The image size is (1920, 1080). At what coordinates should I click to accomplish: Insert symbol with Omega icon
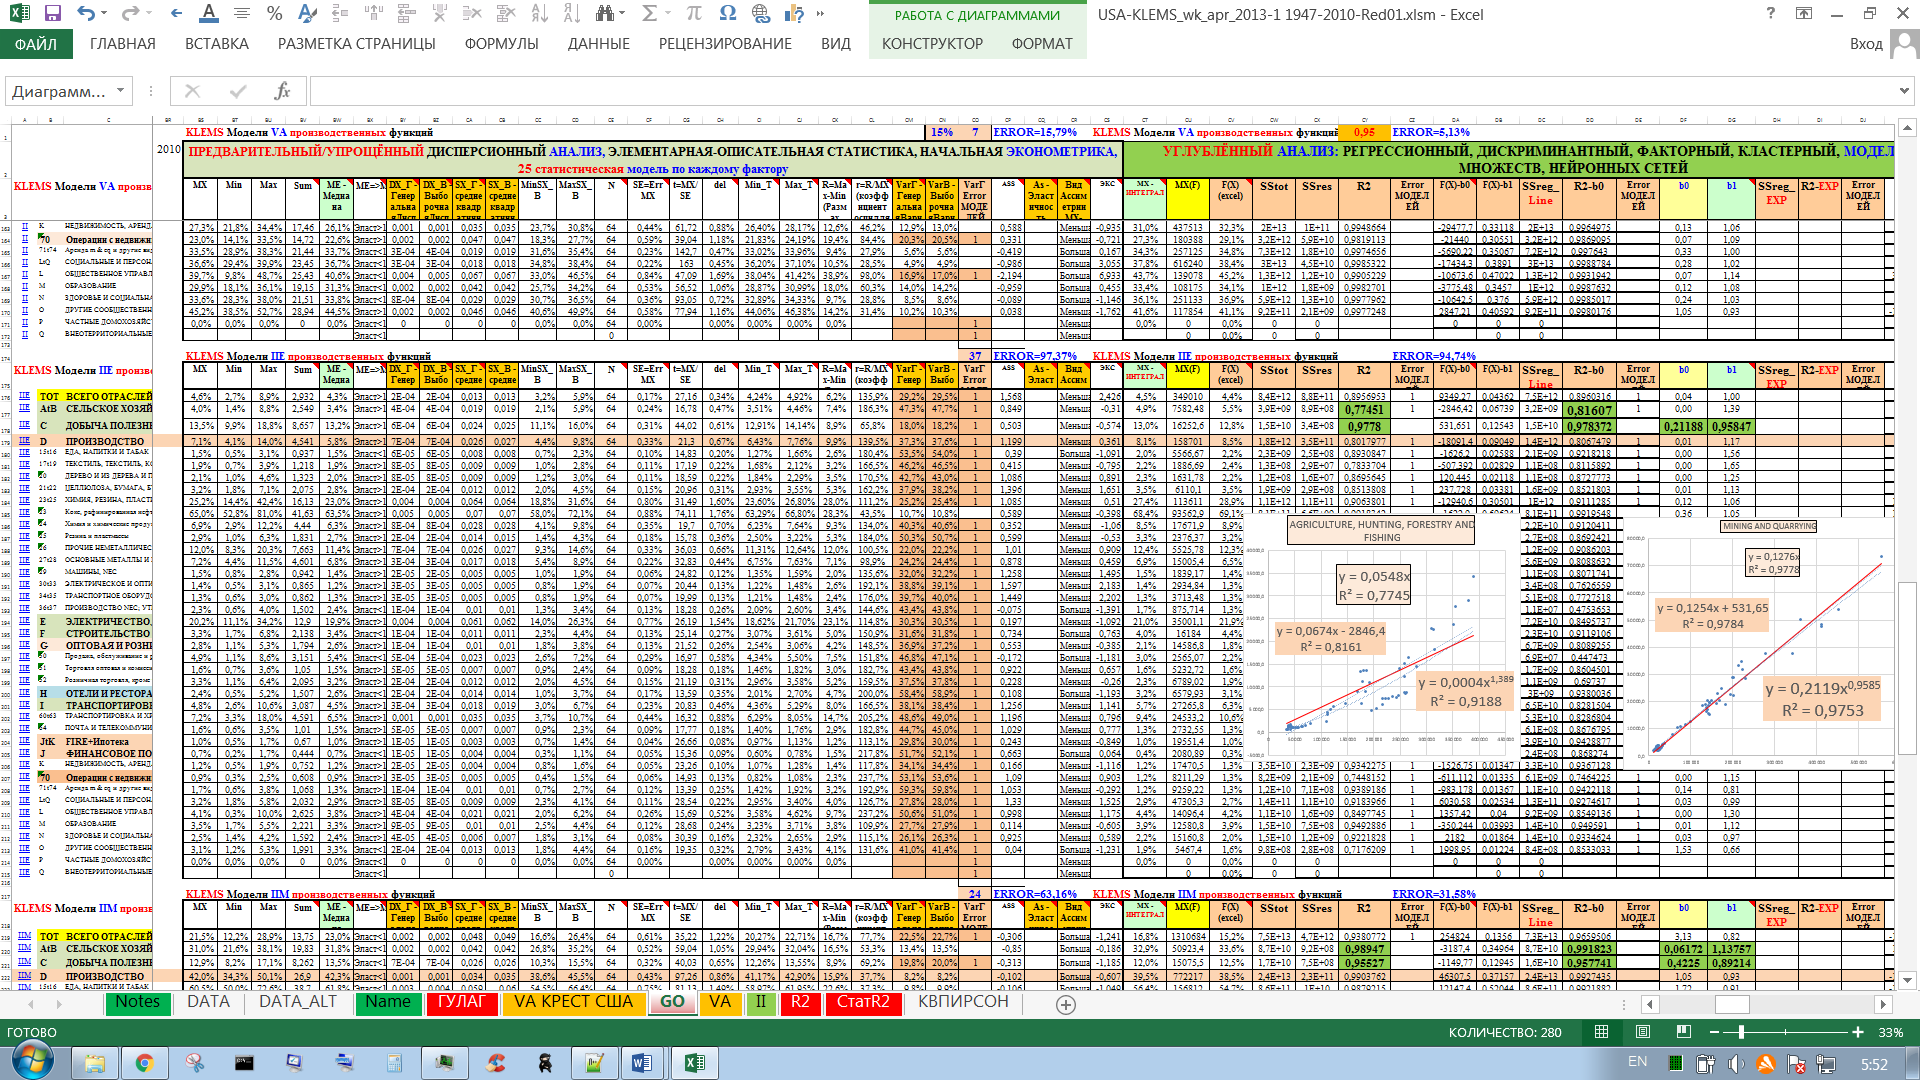pyautogui.click(x=727, y=14)
